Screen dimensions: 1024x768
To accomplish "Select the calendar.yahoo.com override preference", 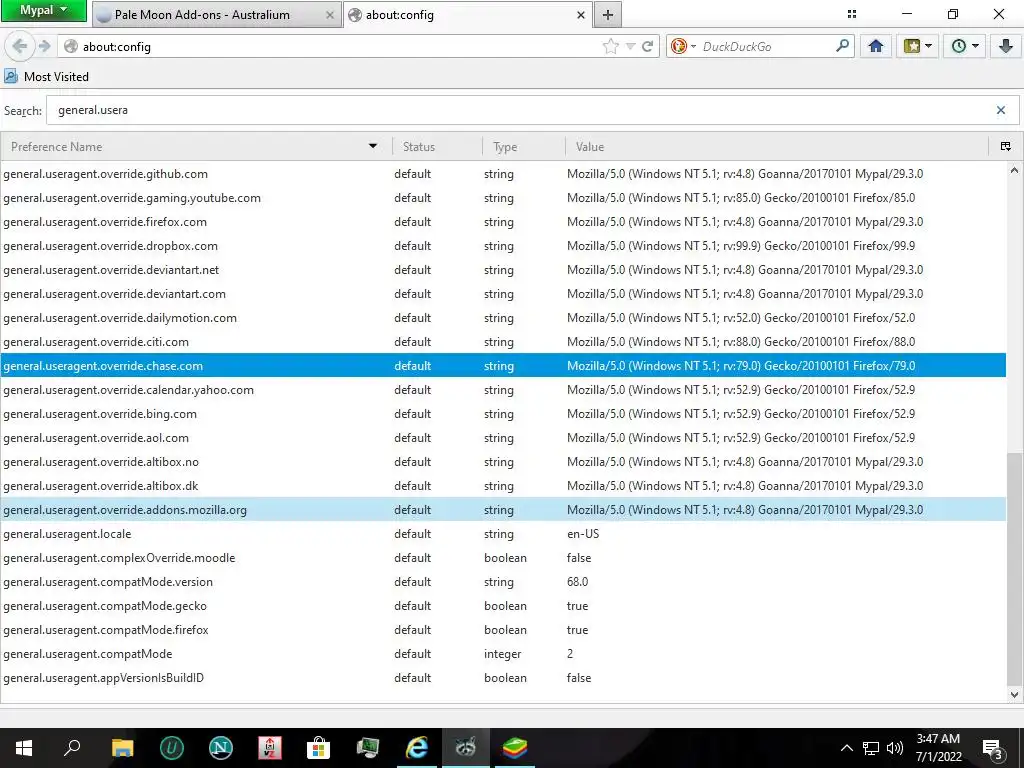I will [503, 390].
